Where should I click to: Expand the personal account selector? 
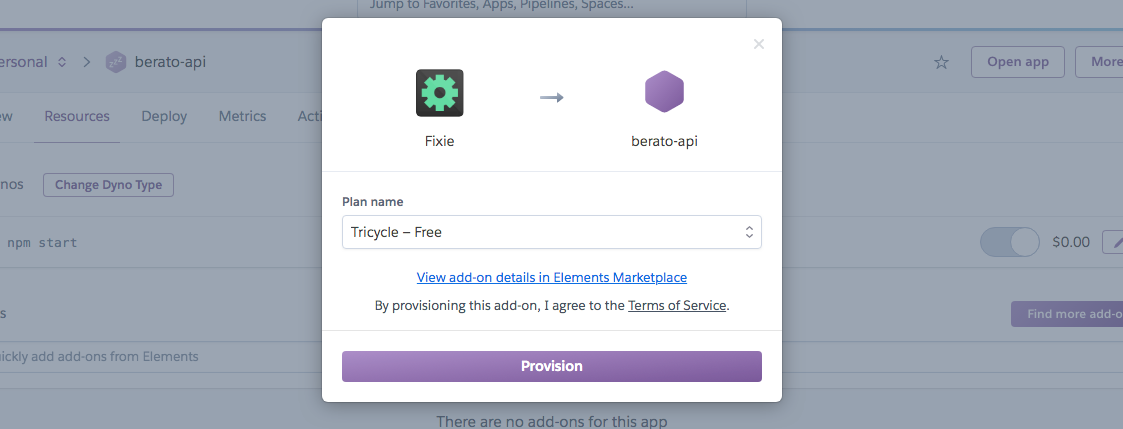coord(62,62)
